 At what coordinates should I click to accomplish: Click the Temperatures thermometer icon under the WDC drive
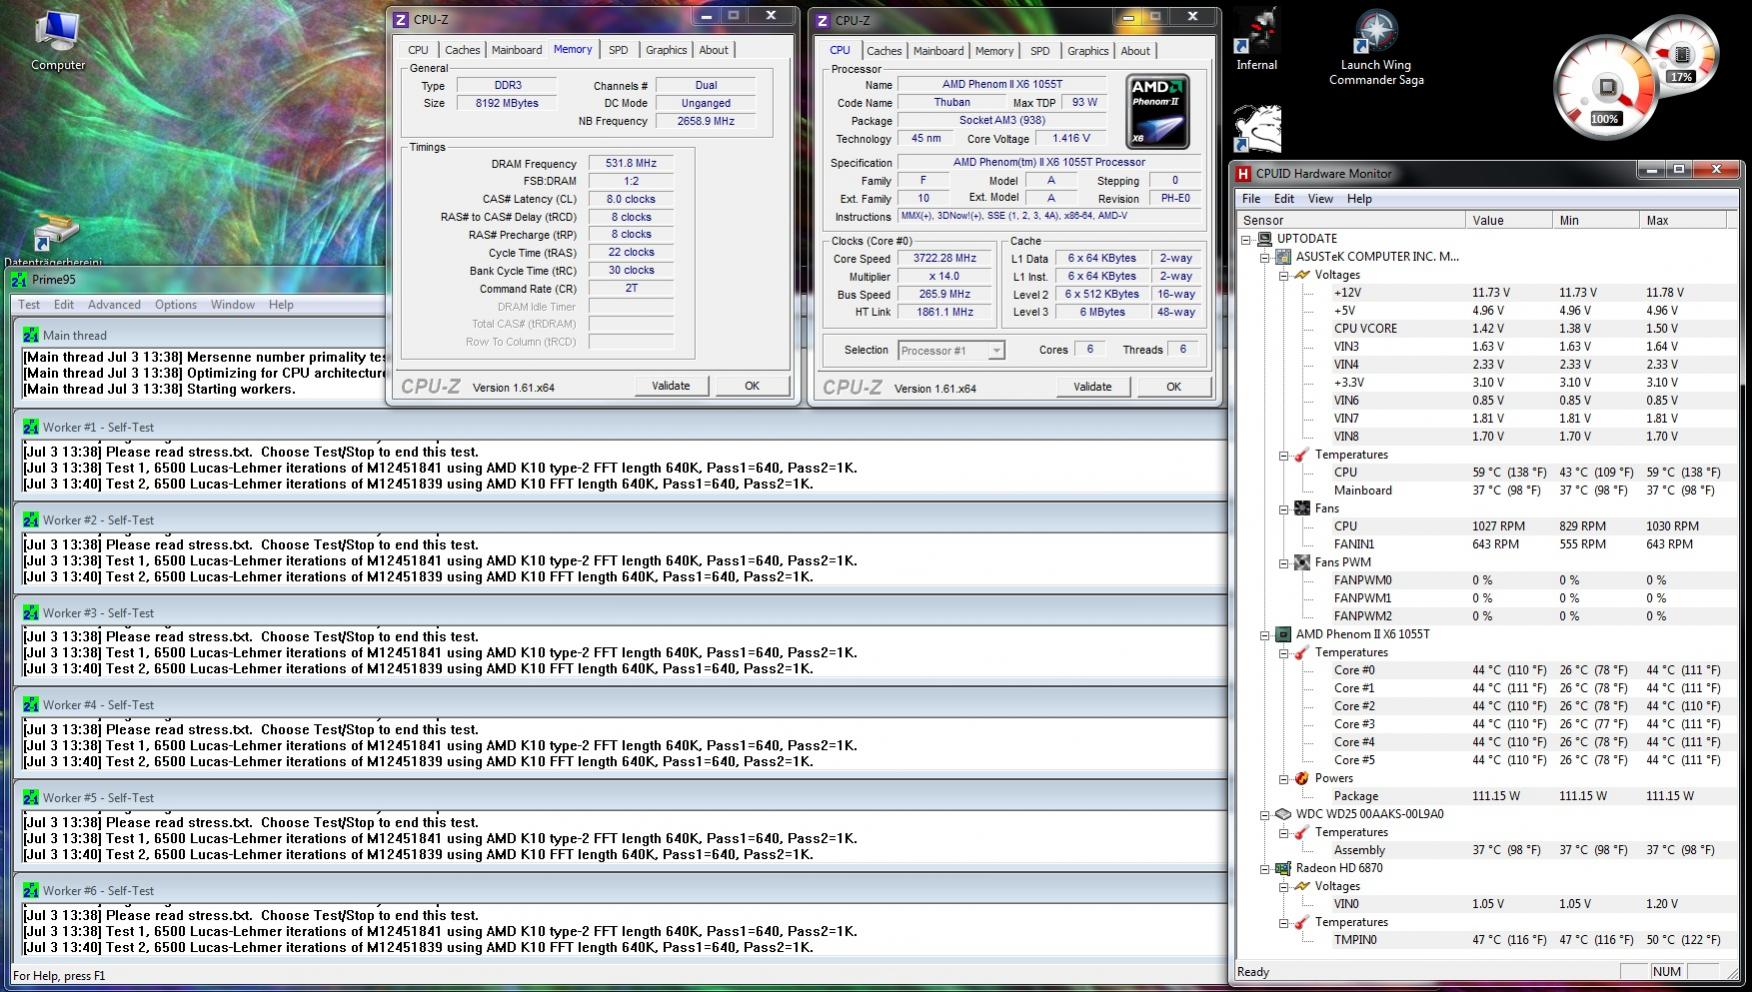pos(1302,832)
